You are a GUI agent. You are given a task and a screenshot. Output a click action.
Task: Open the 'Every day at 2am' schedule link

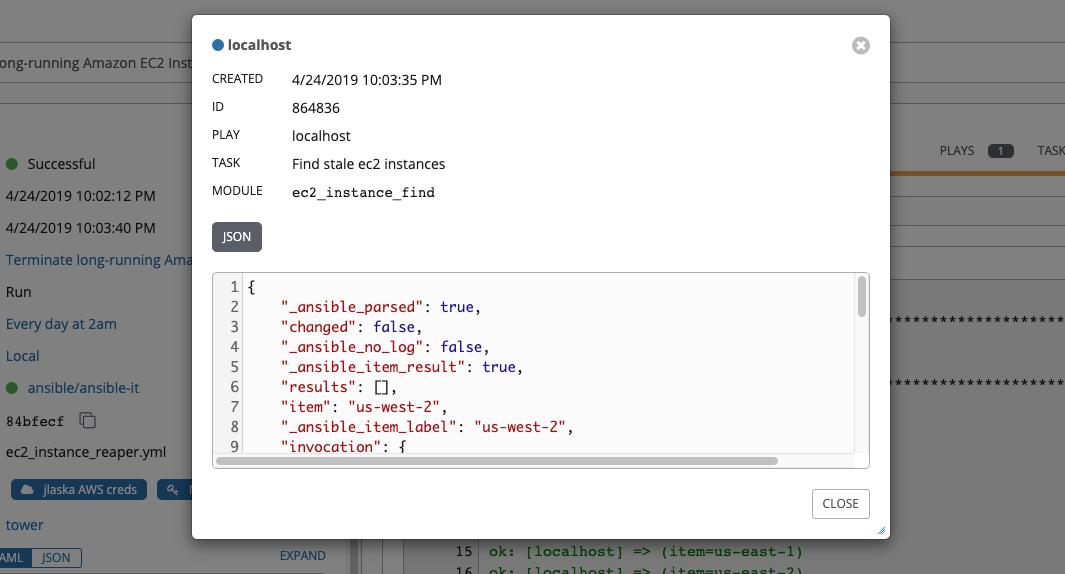[61, 324]
